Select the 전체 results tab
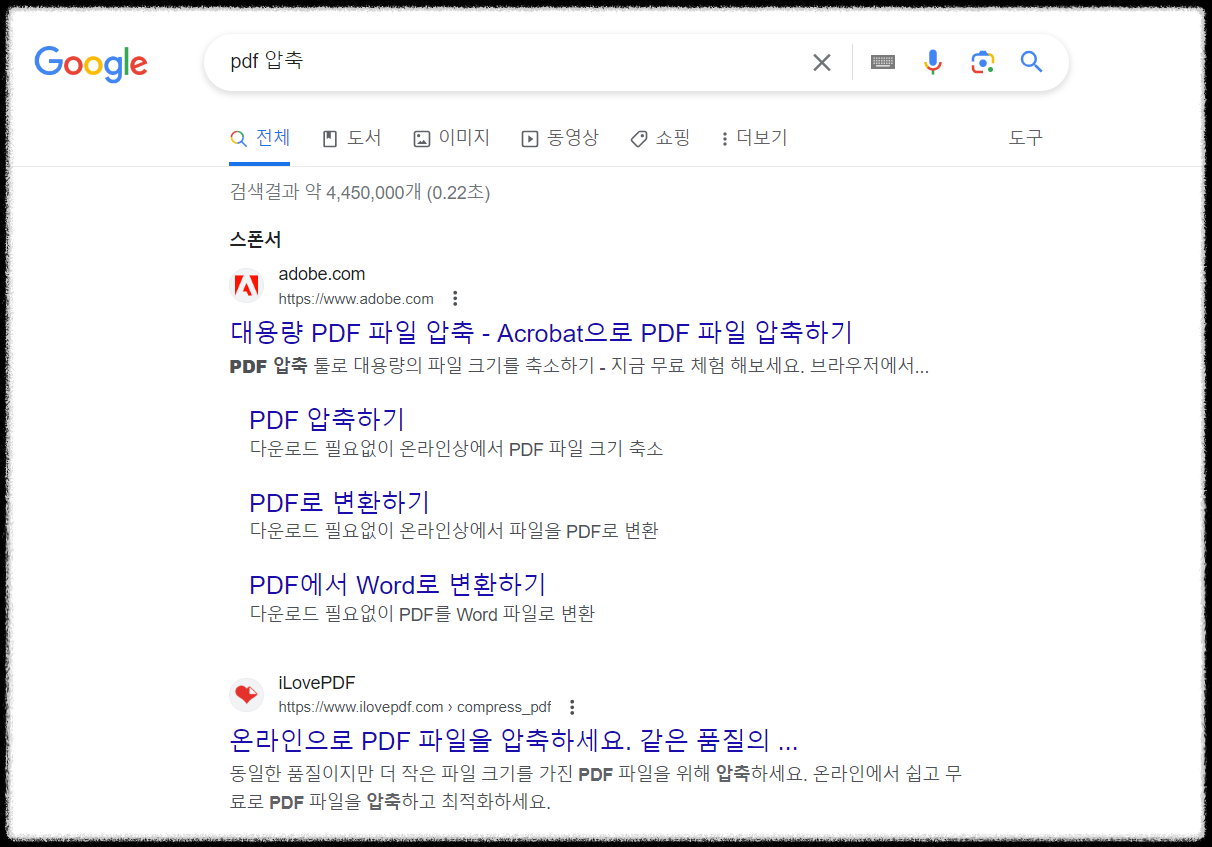Screen dimensions: 1212x847 pos(260,138)
